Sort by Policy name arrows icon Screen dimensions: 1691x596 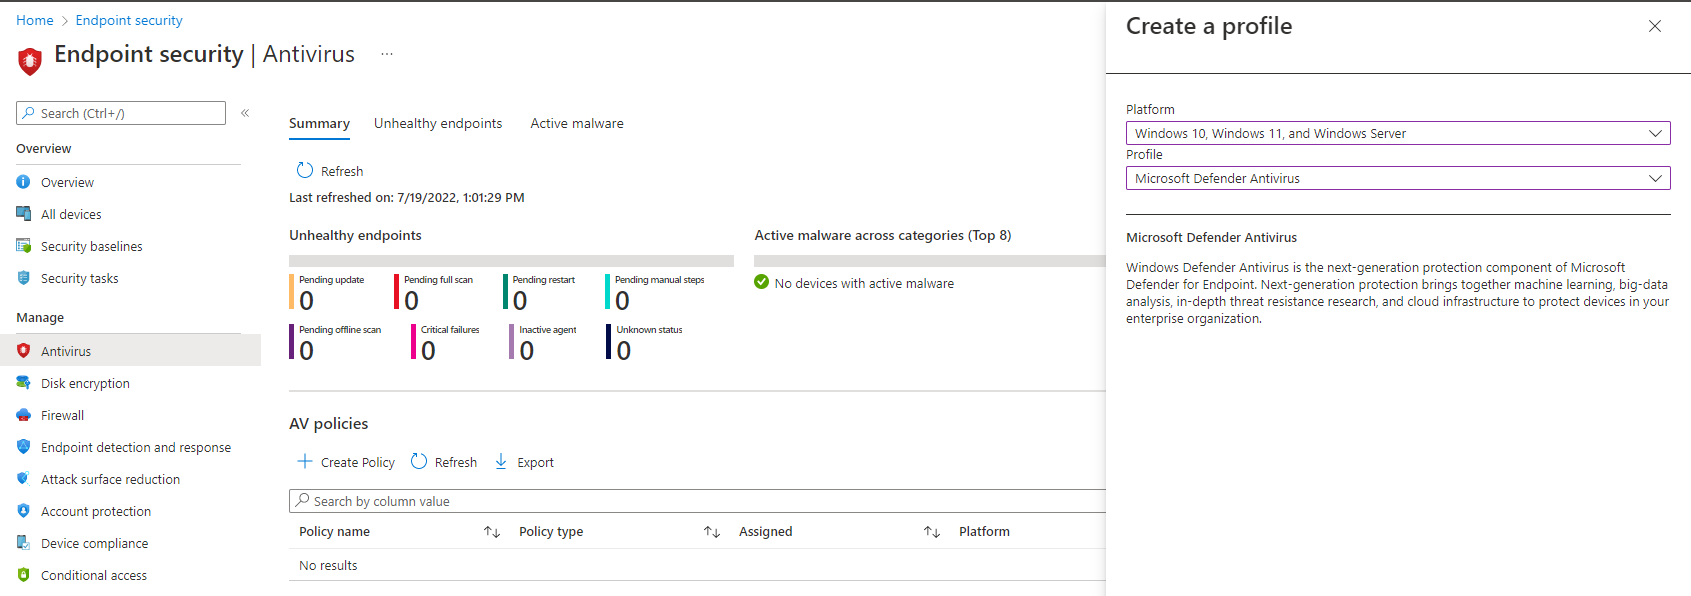click(492, 532)
